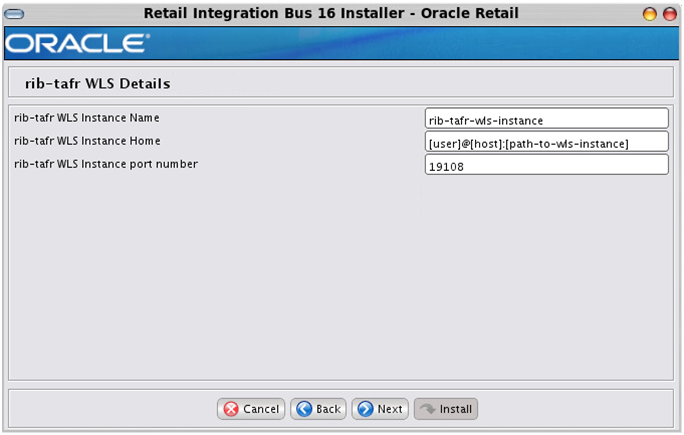Select the port number field showing 19108
The height and width of the screenshot is (435, 684).
pos(547,164)
